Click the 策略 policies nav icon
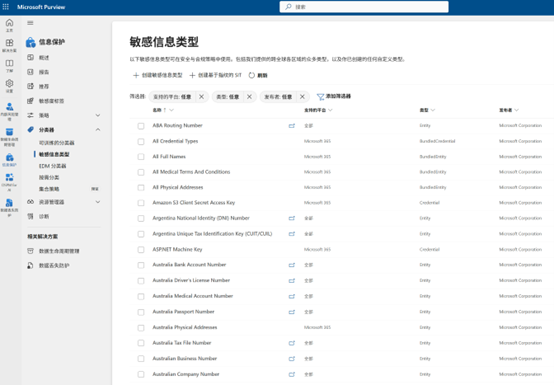This screenshot has width=554, height=385. [x=31, y=115]
